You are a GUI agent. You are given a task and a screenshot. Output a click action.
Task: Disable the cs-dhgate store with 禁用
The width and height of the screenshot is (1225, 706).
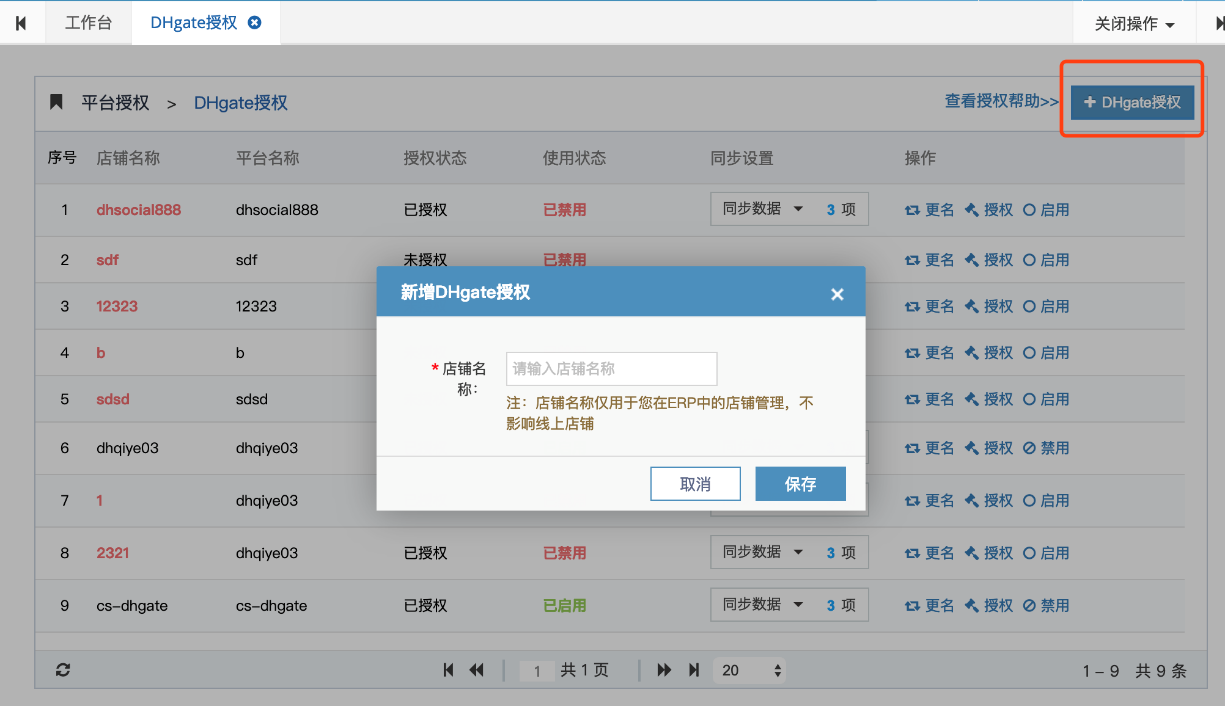(1046, 606)
